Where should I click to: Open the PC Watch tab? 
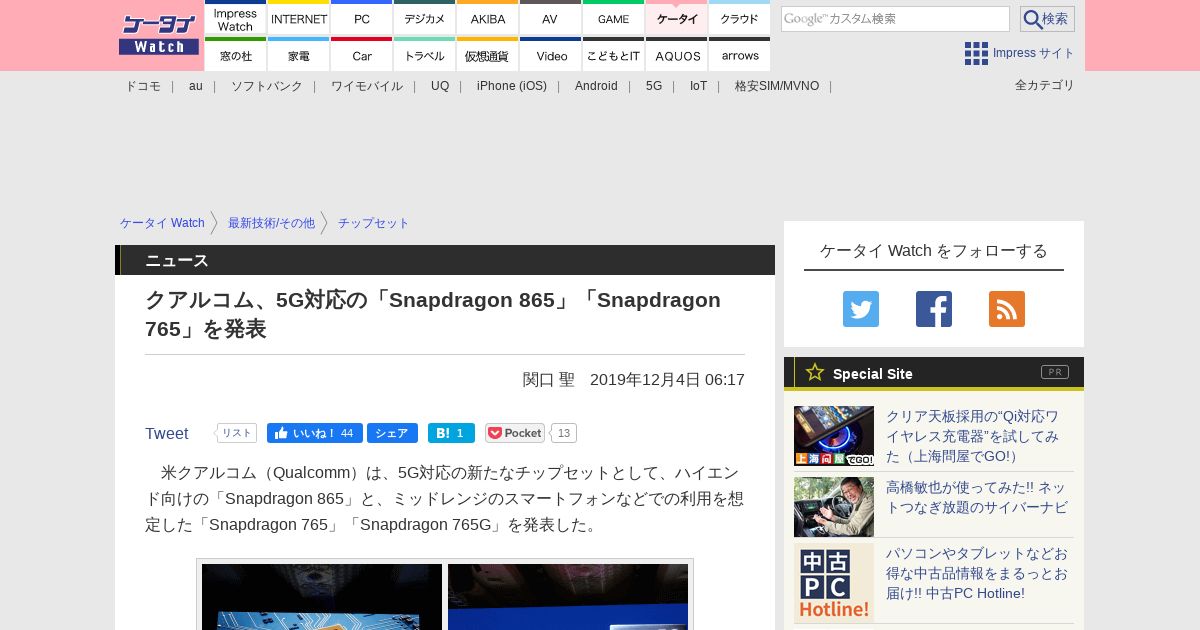coord(362,18)
